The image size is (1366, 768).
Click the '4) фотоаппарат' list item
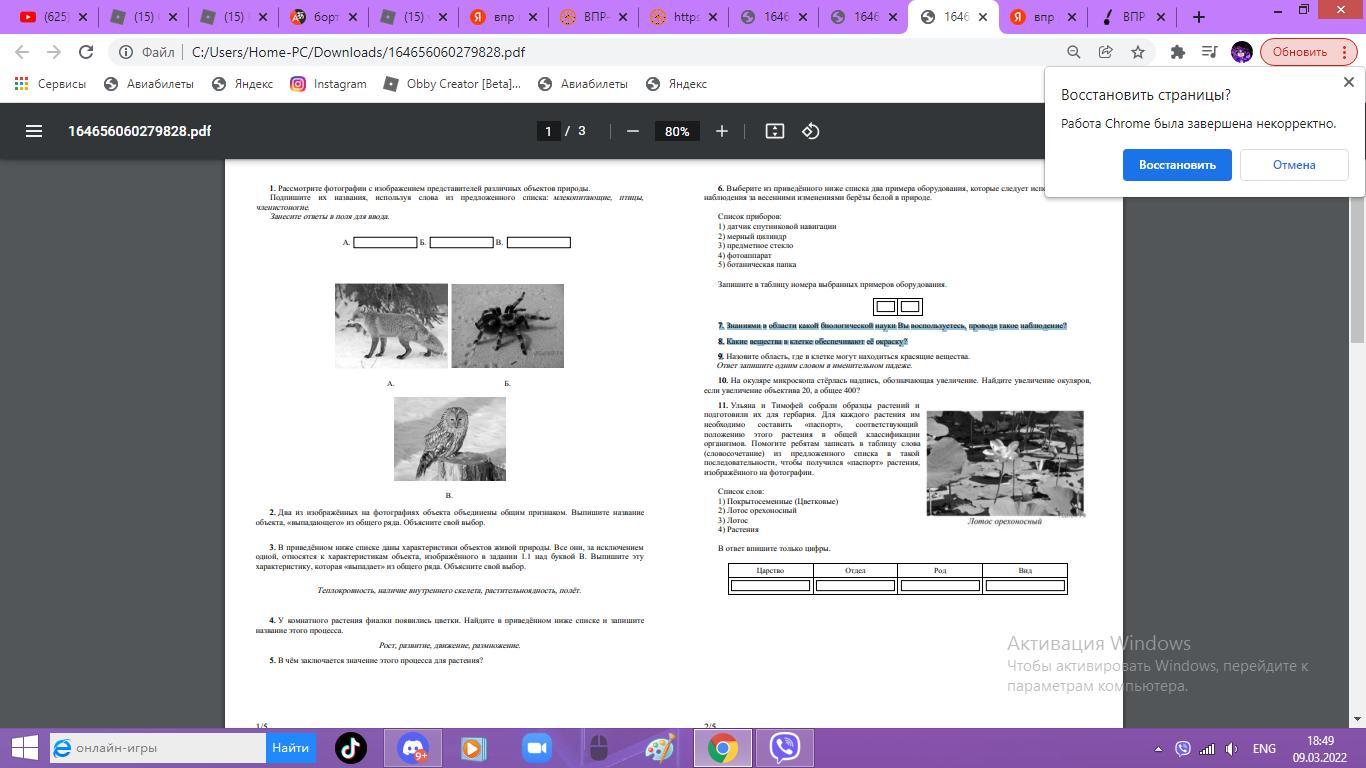pos(745,255)
